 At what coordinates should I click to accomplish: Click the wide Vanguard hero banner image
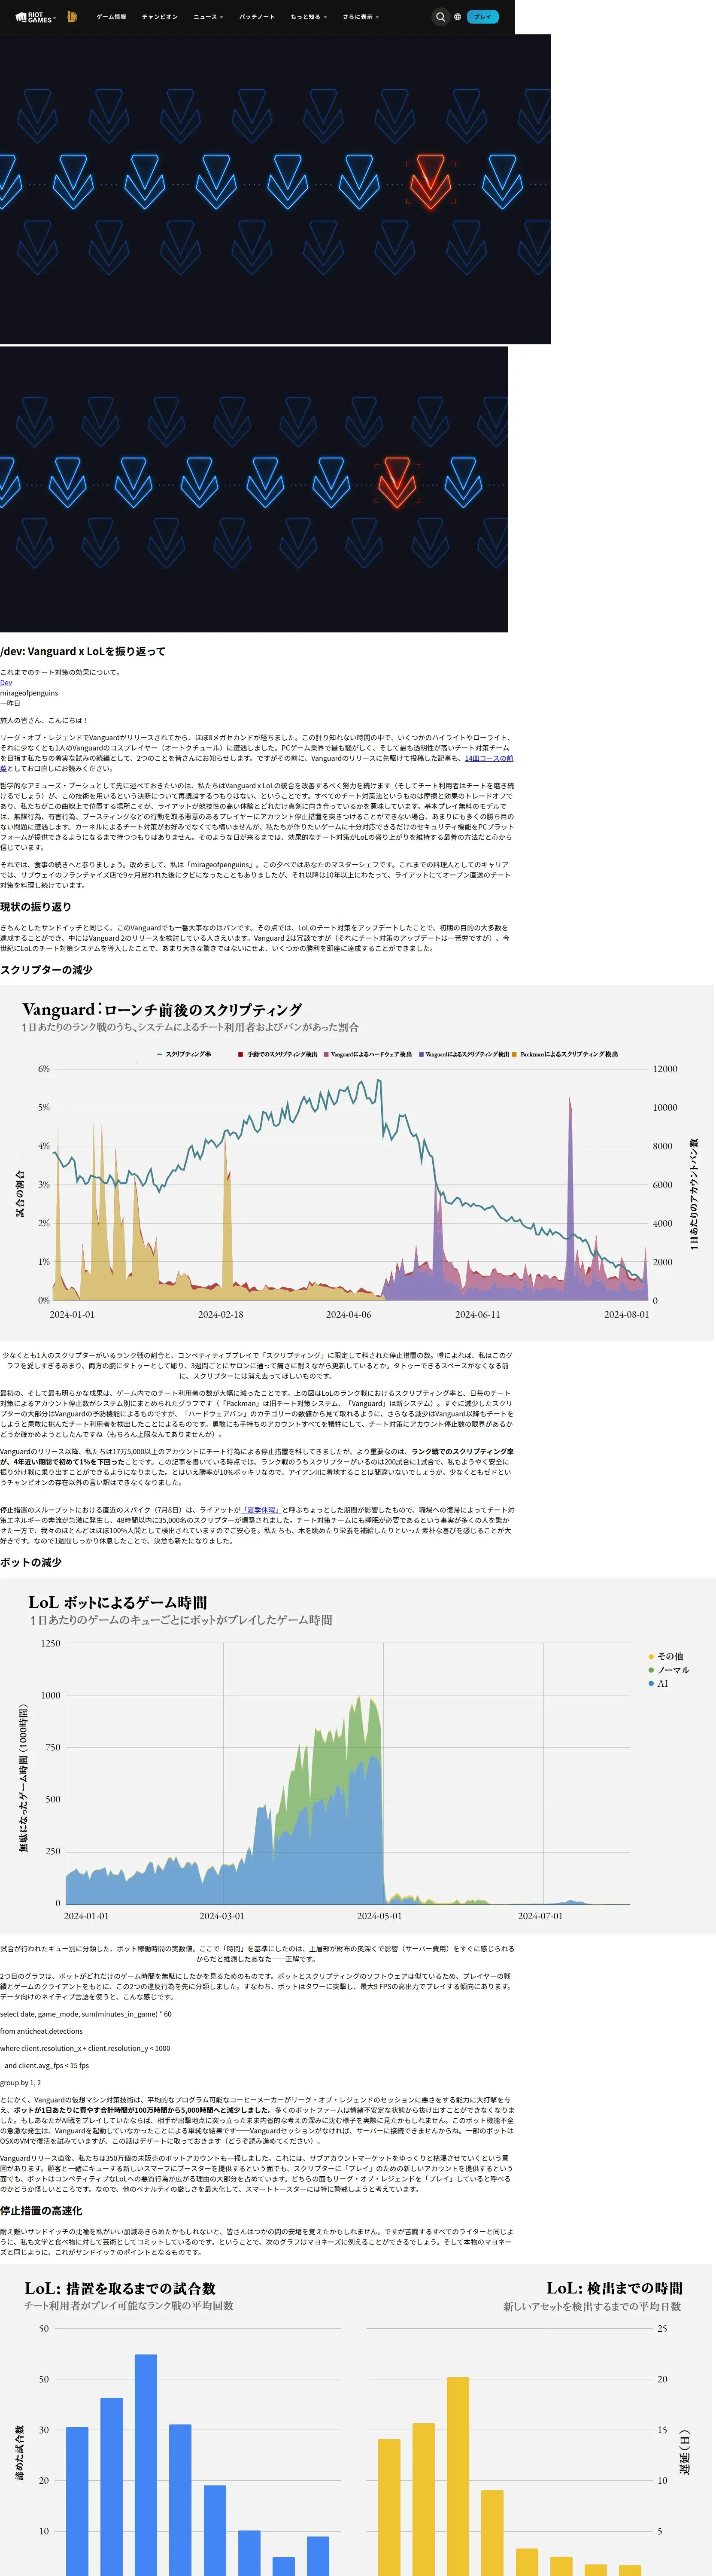pos(275,189)
